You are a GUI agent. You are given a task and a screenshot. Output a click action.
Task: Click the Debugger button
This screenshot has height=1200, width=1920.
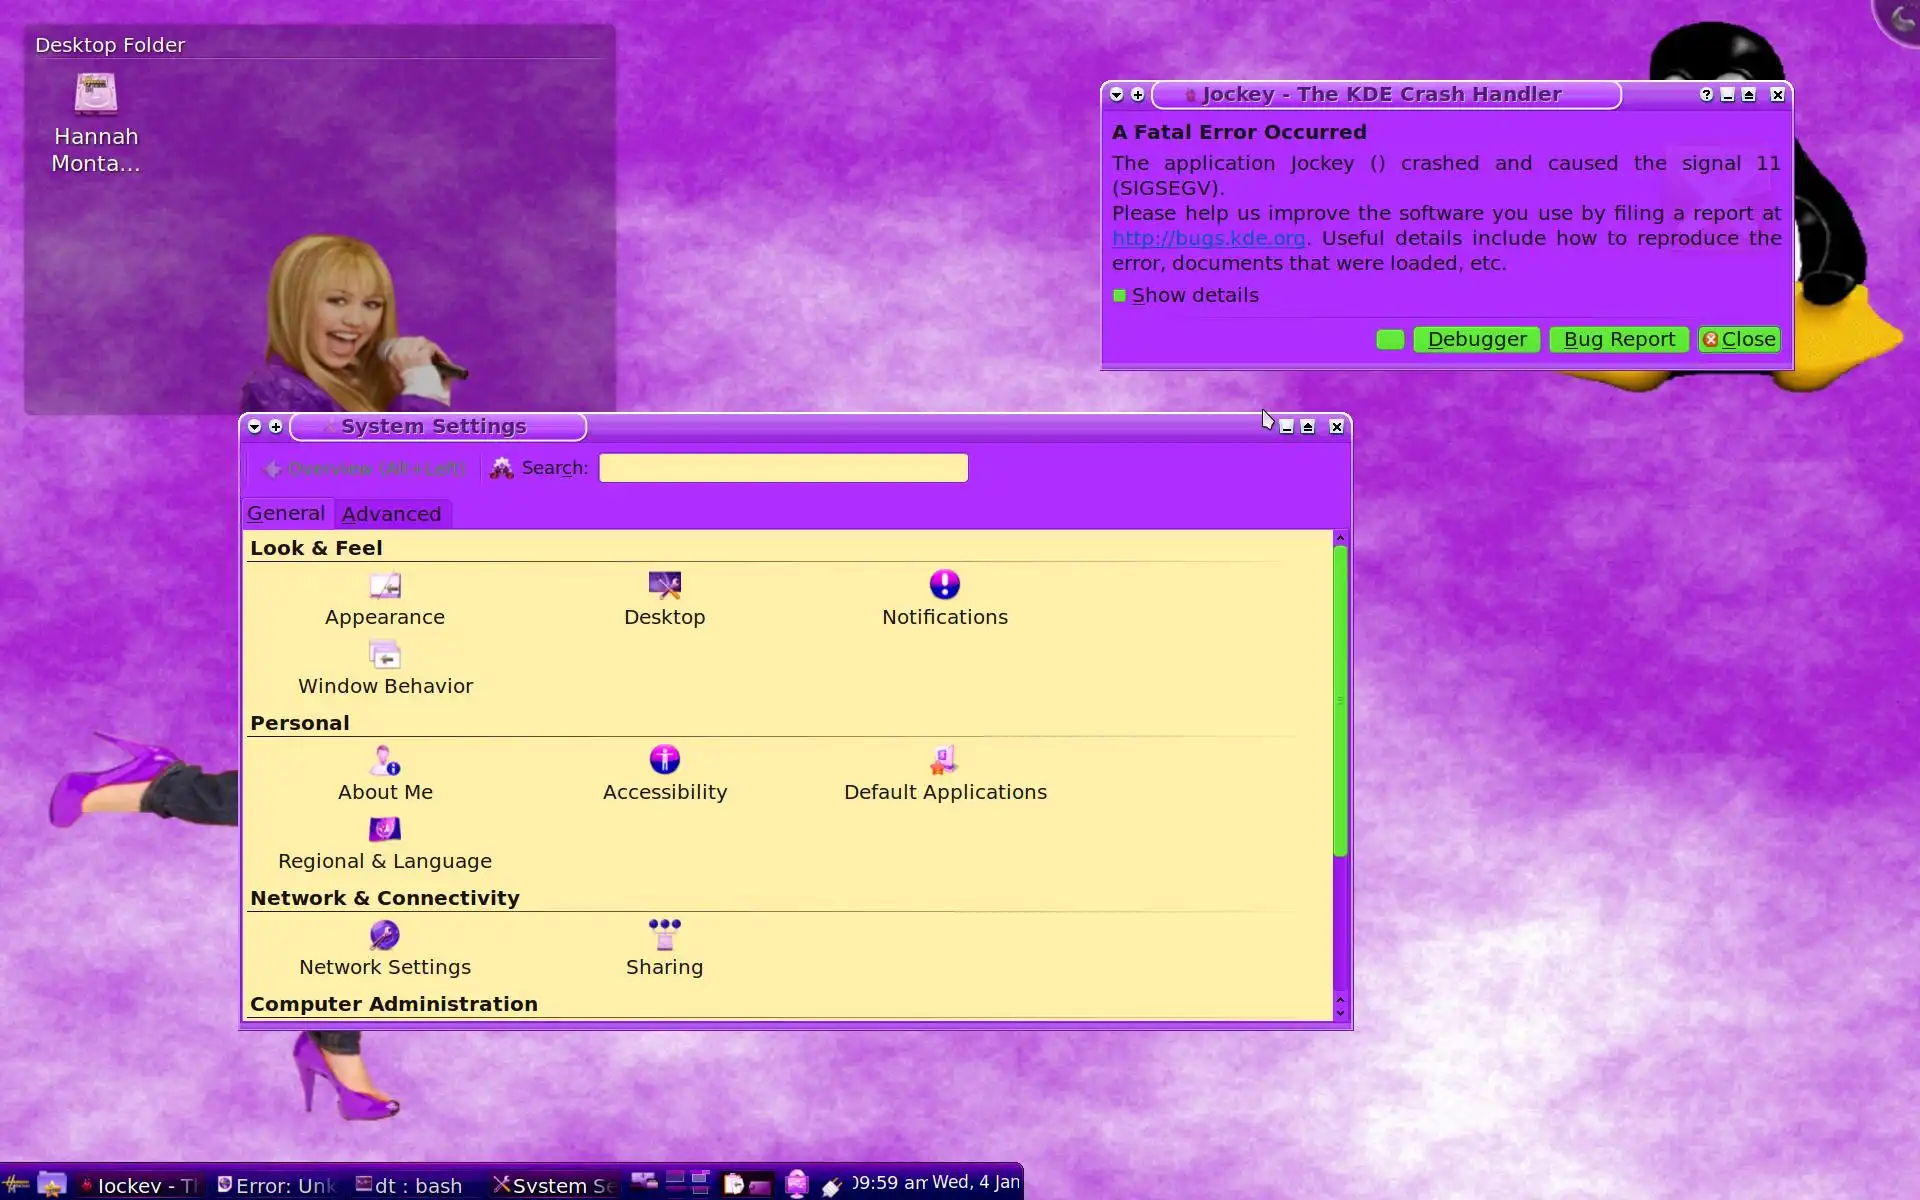[1476, 340]
